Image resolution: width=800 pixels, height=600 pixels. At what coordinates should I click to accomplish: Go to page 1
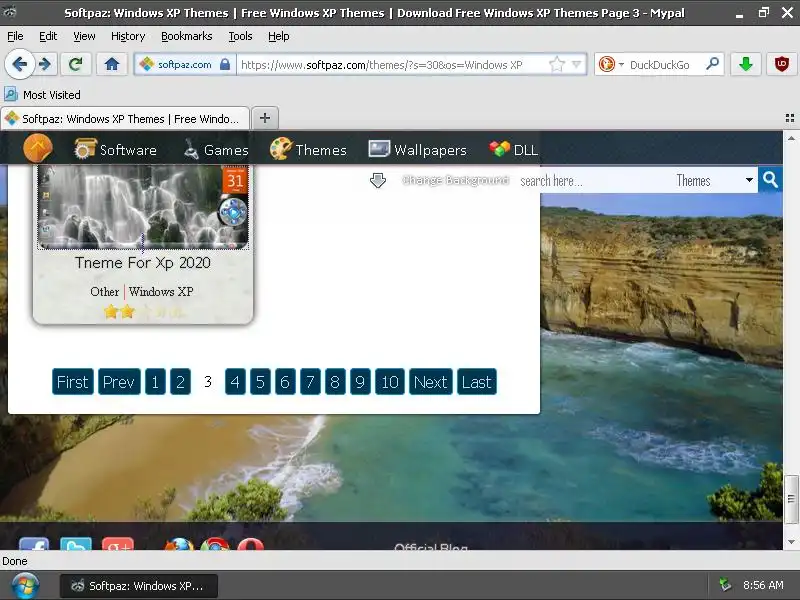pyautogui.click(x=155, y=382)
